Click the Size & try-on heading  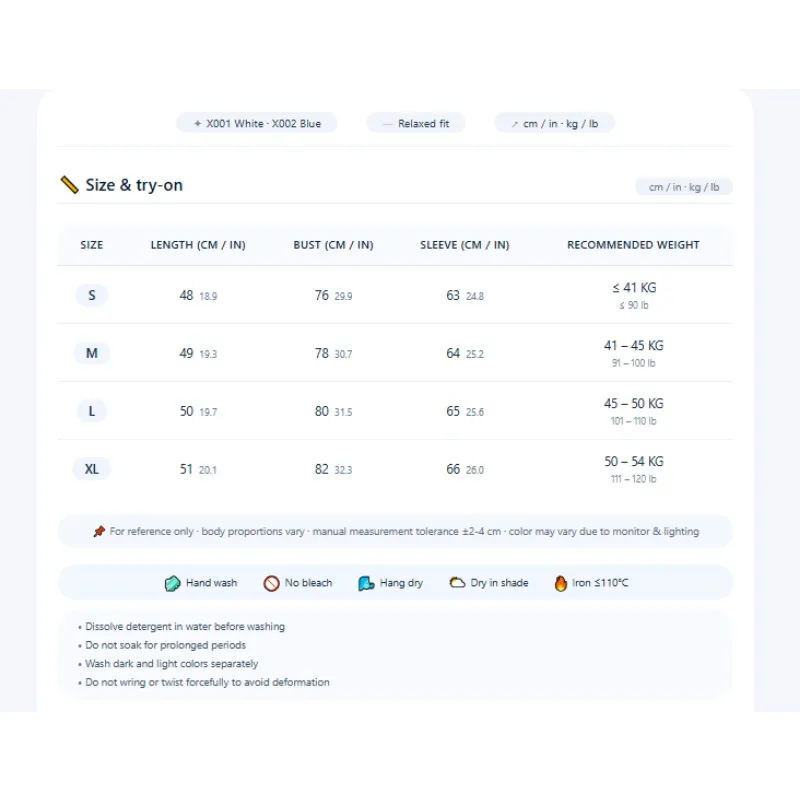(x=134, y=185)
